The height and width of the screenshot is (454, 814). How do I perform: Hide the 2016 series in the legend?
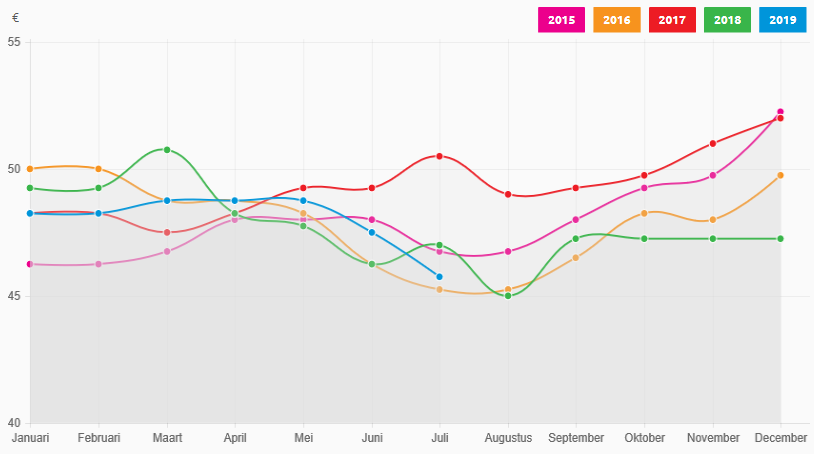(617, 20)
